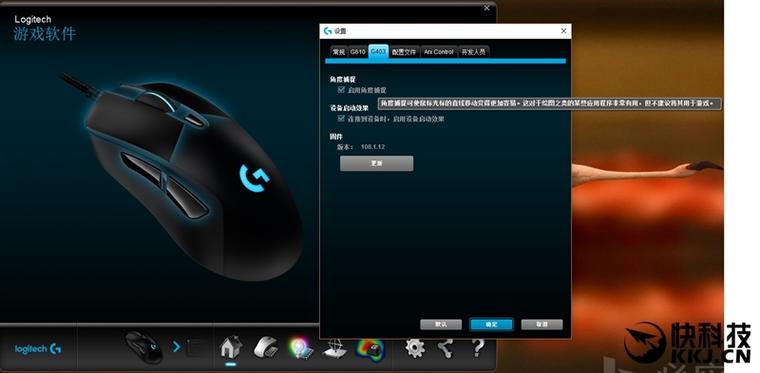Open the surface tuning icon
Image resolution: width=760 pixels, height=373 pixels.
pyautogui.click(x=334, y=348)
